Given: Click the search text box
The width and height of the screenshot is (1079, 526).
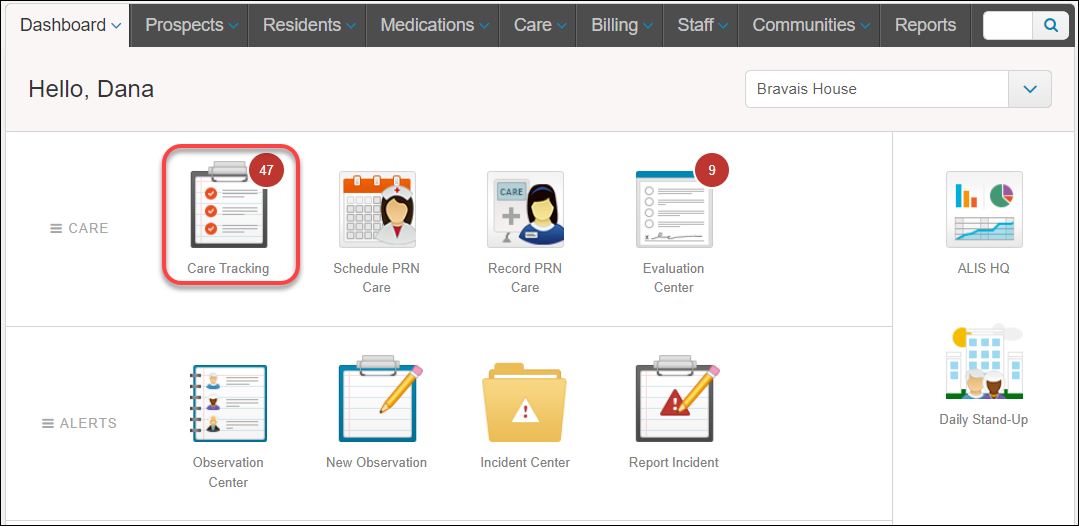Looking at the screenshot, I should [x=1008, y=25].
